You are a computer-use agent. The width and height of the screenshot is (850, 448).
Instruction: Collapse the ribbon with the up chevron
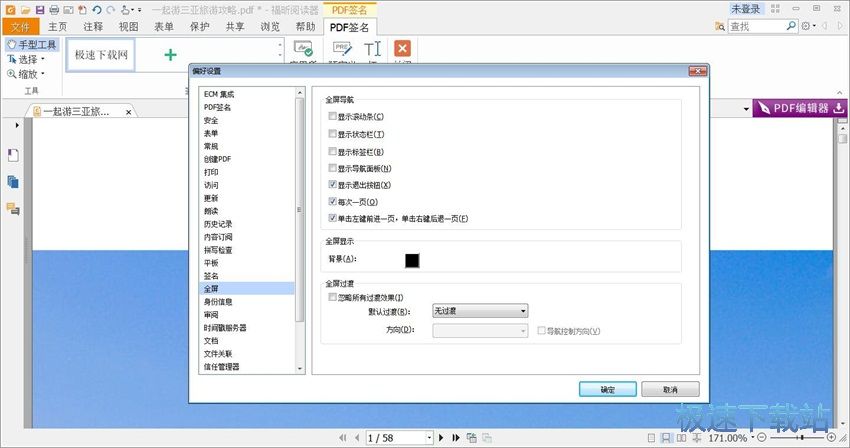click(840, 93)
